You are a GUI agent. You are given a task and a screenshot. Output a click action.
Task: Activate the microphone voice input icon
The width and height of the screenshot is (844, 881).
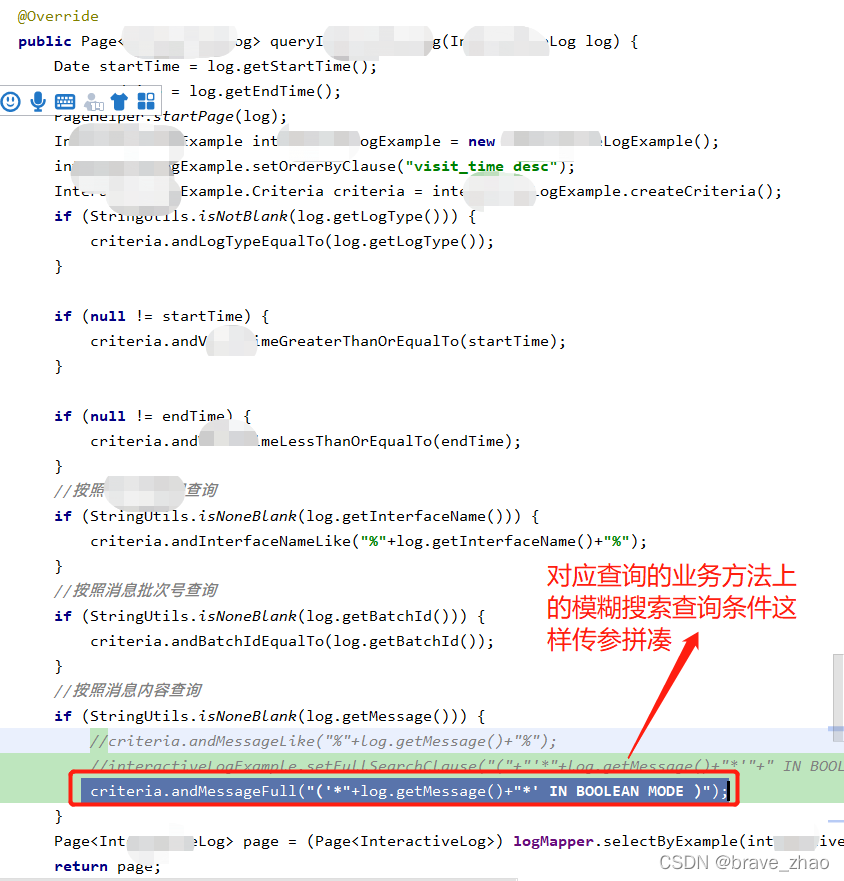[38, 101]
